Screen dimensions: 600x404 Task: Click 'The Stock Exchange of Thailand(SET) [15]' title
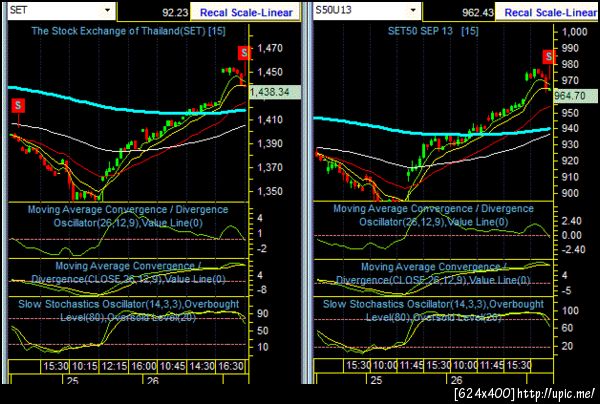pos(128,31)
